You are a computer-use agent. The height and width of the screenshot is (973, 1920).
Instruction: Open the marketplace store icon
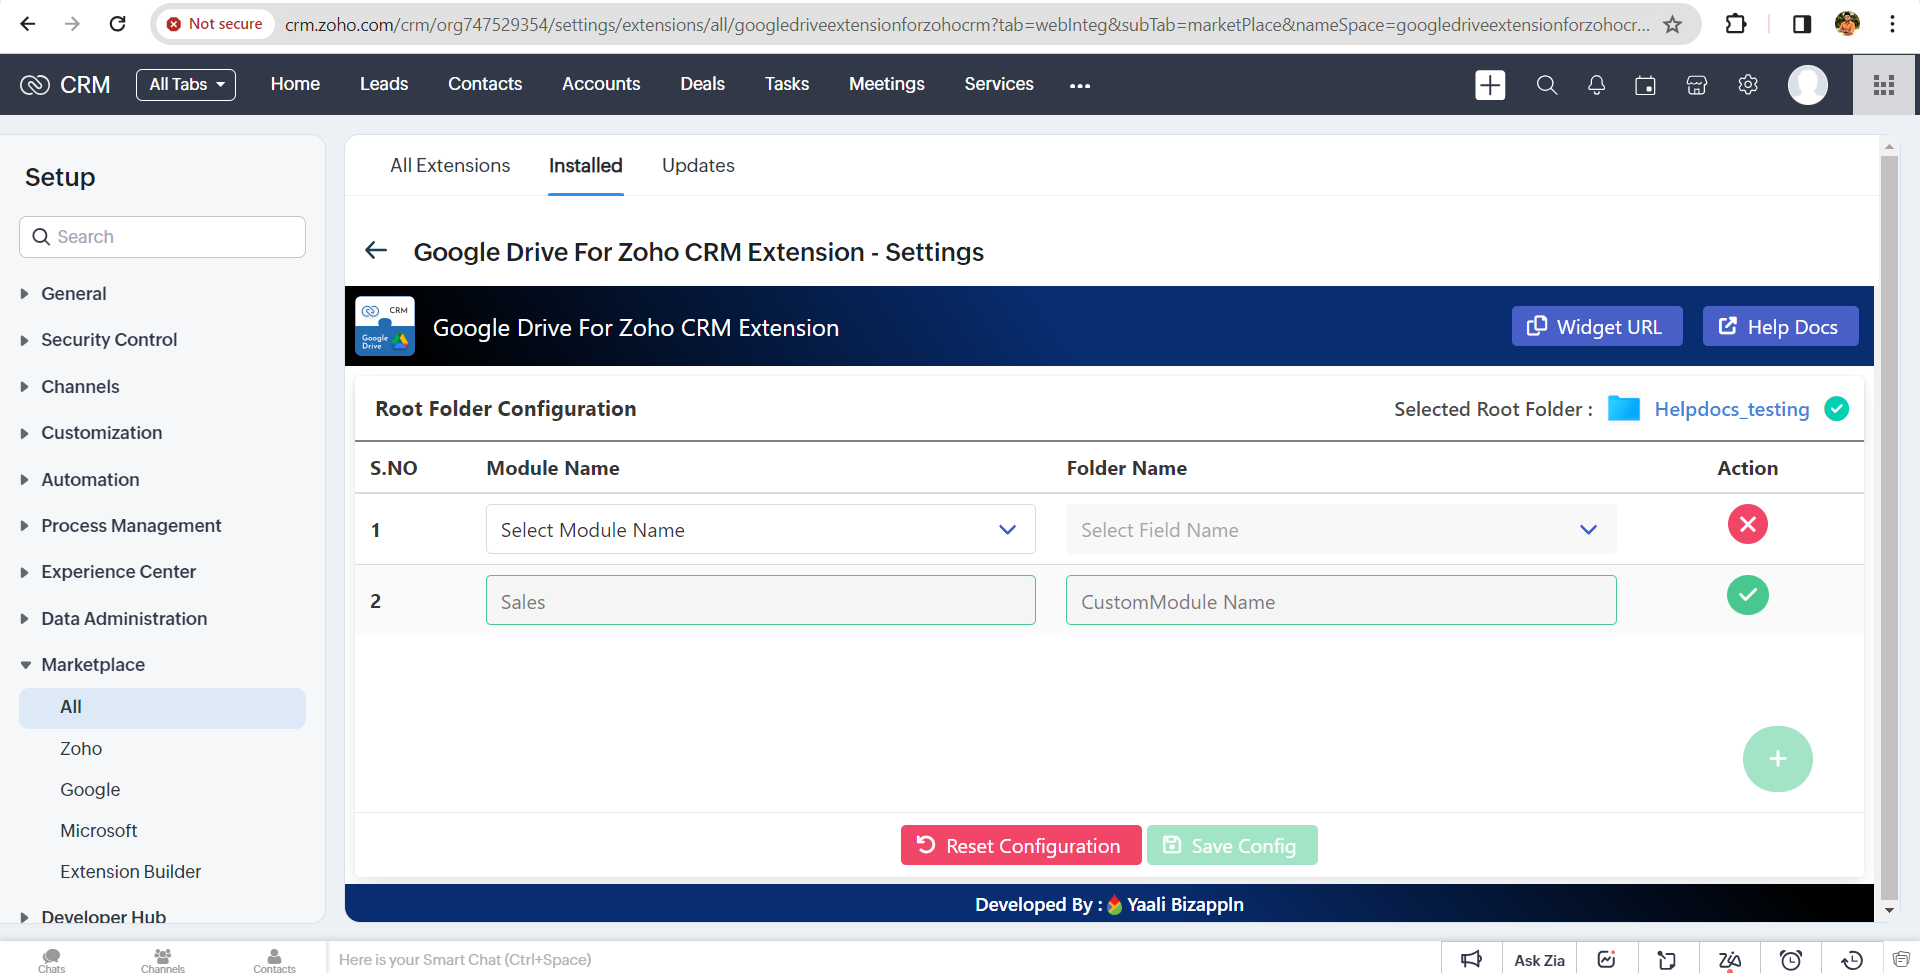click(x=1696, y=85)
